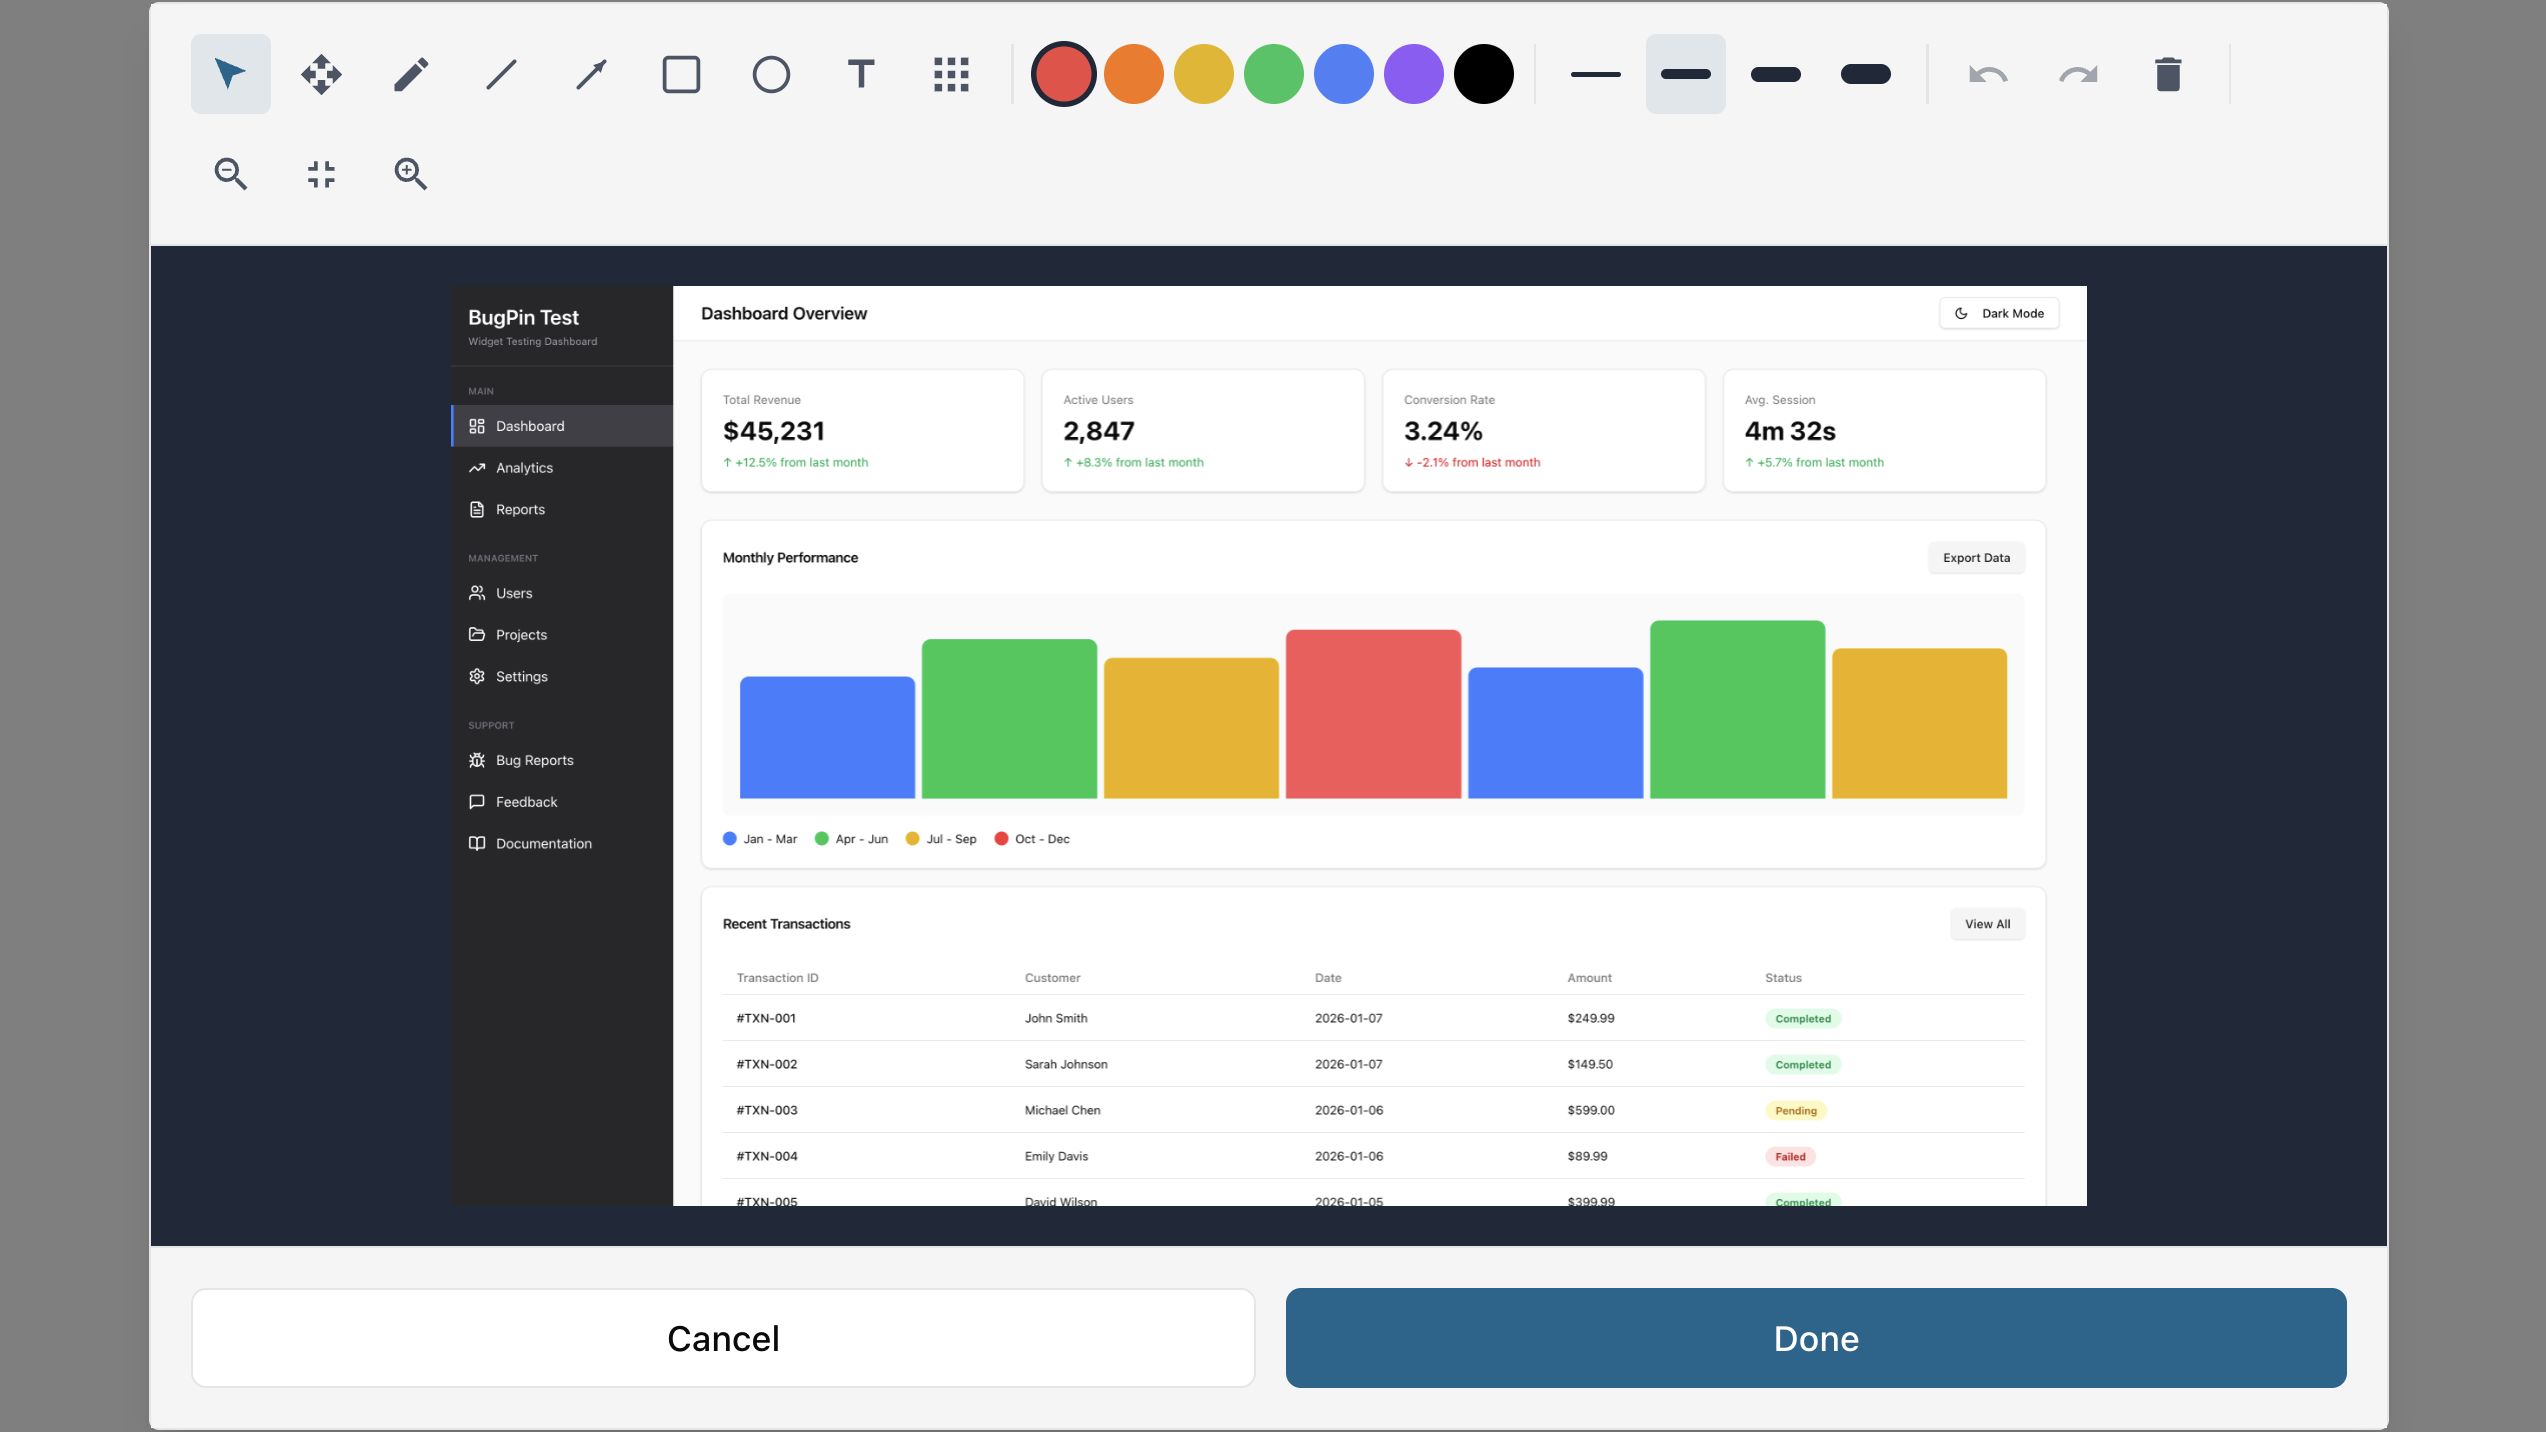The height and width of the screenshot is (1432, 2546).
Task: Click the Cancel button
Action: pos(723,1338)
